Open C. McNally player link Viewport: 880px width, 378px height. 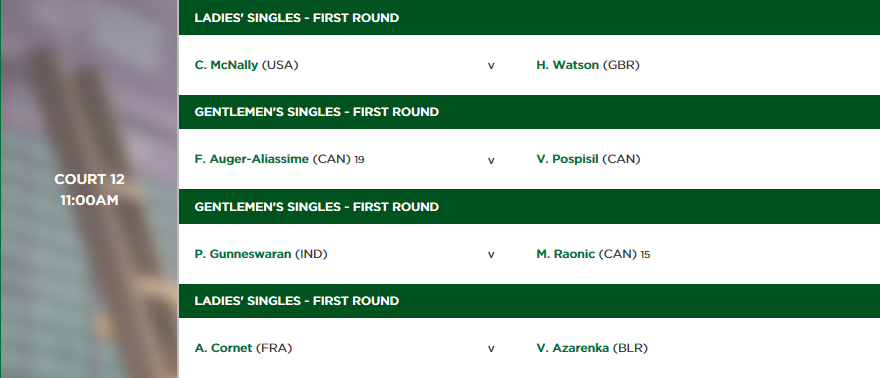click(x=226, y=65)
